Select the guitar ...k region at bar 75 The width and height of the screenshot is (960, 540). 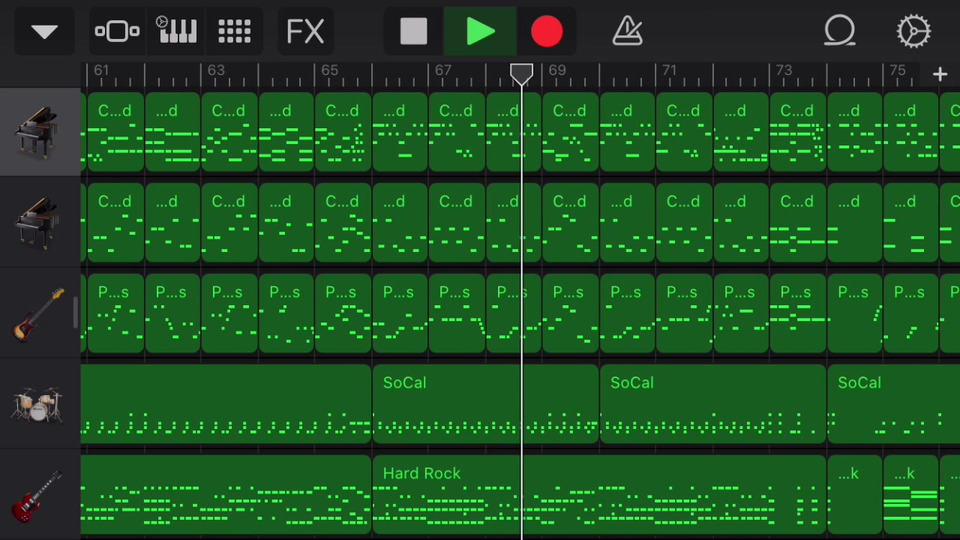click(911, 494)
